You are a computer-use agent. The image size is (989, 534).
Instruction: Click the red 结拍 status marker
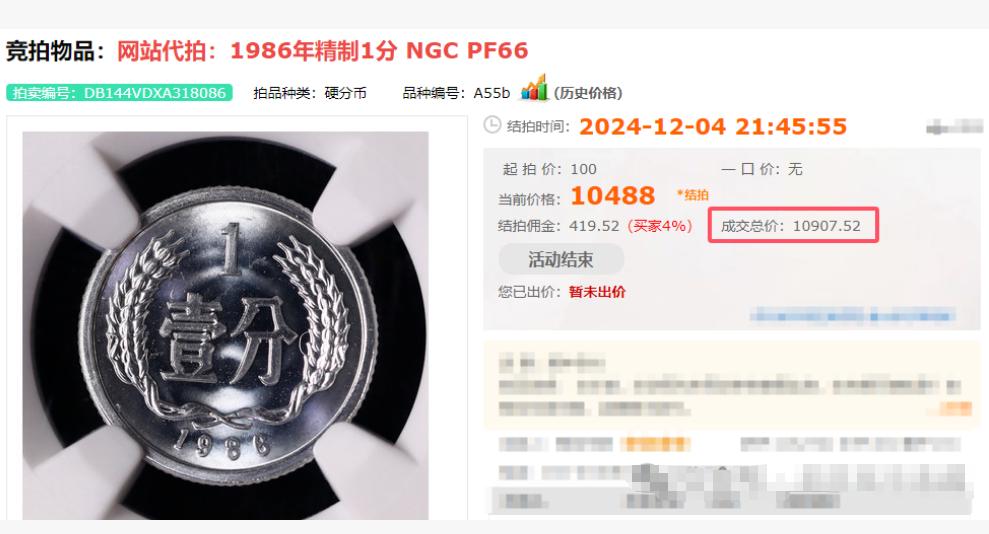click(x=693, y=195)
